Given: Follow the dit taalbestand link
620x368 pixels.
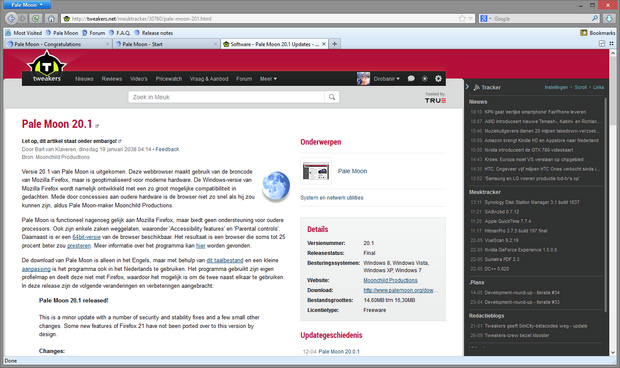Looking at the screenshot, I should (x=225, y=260).
